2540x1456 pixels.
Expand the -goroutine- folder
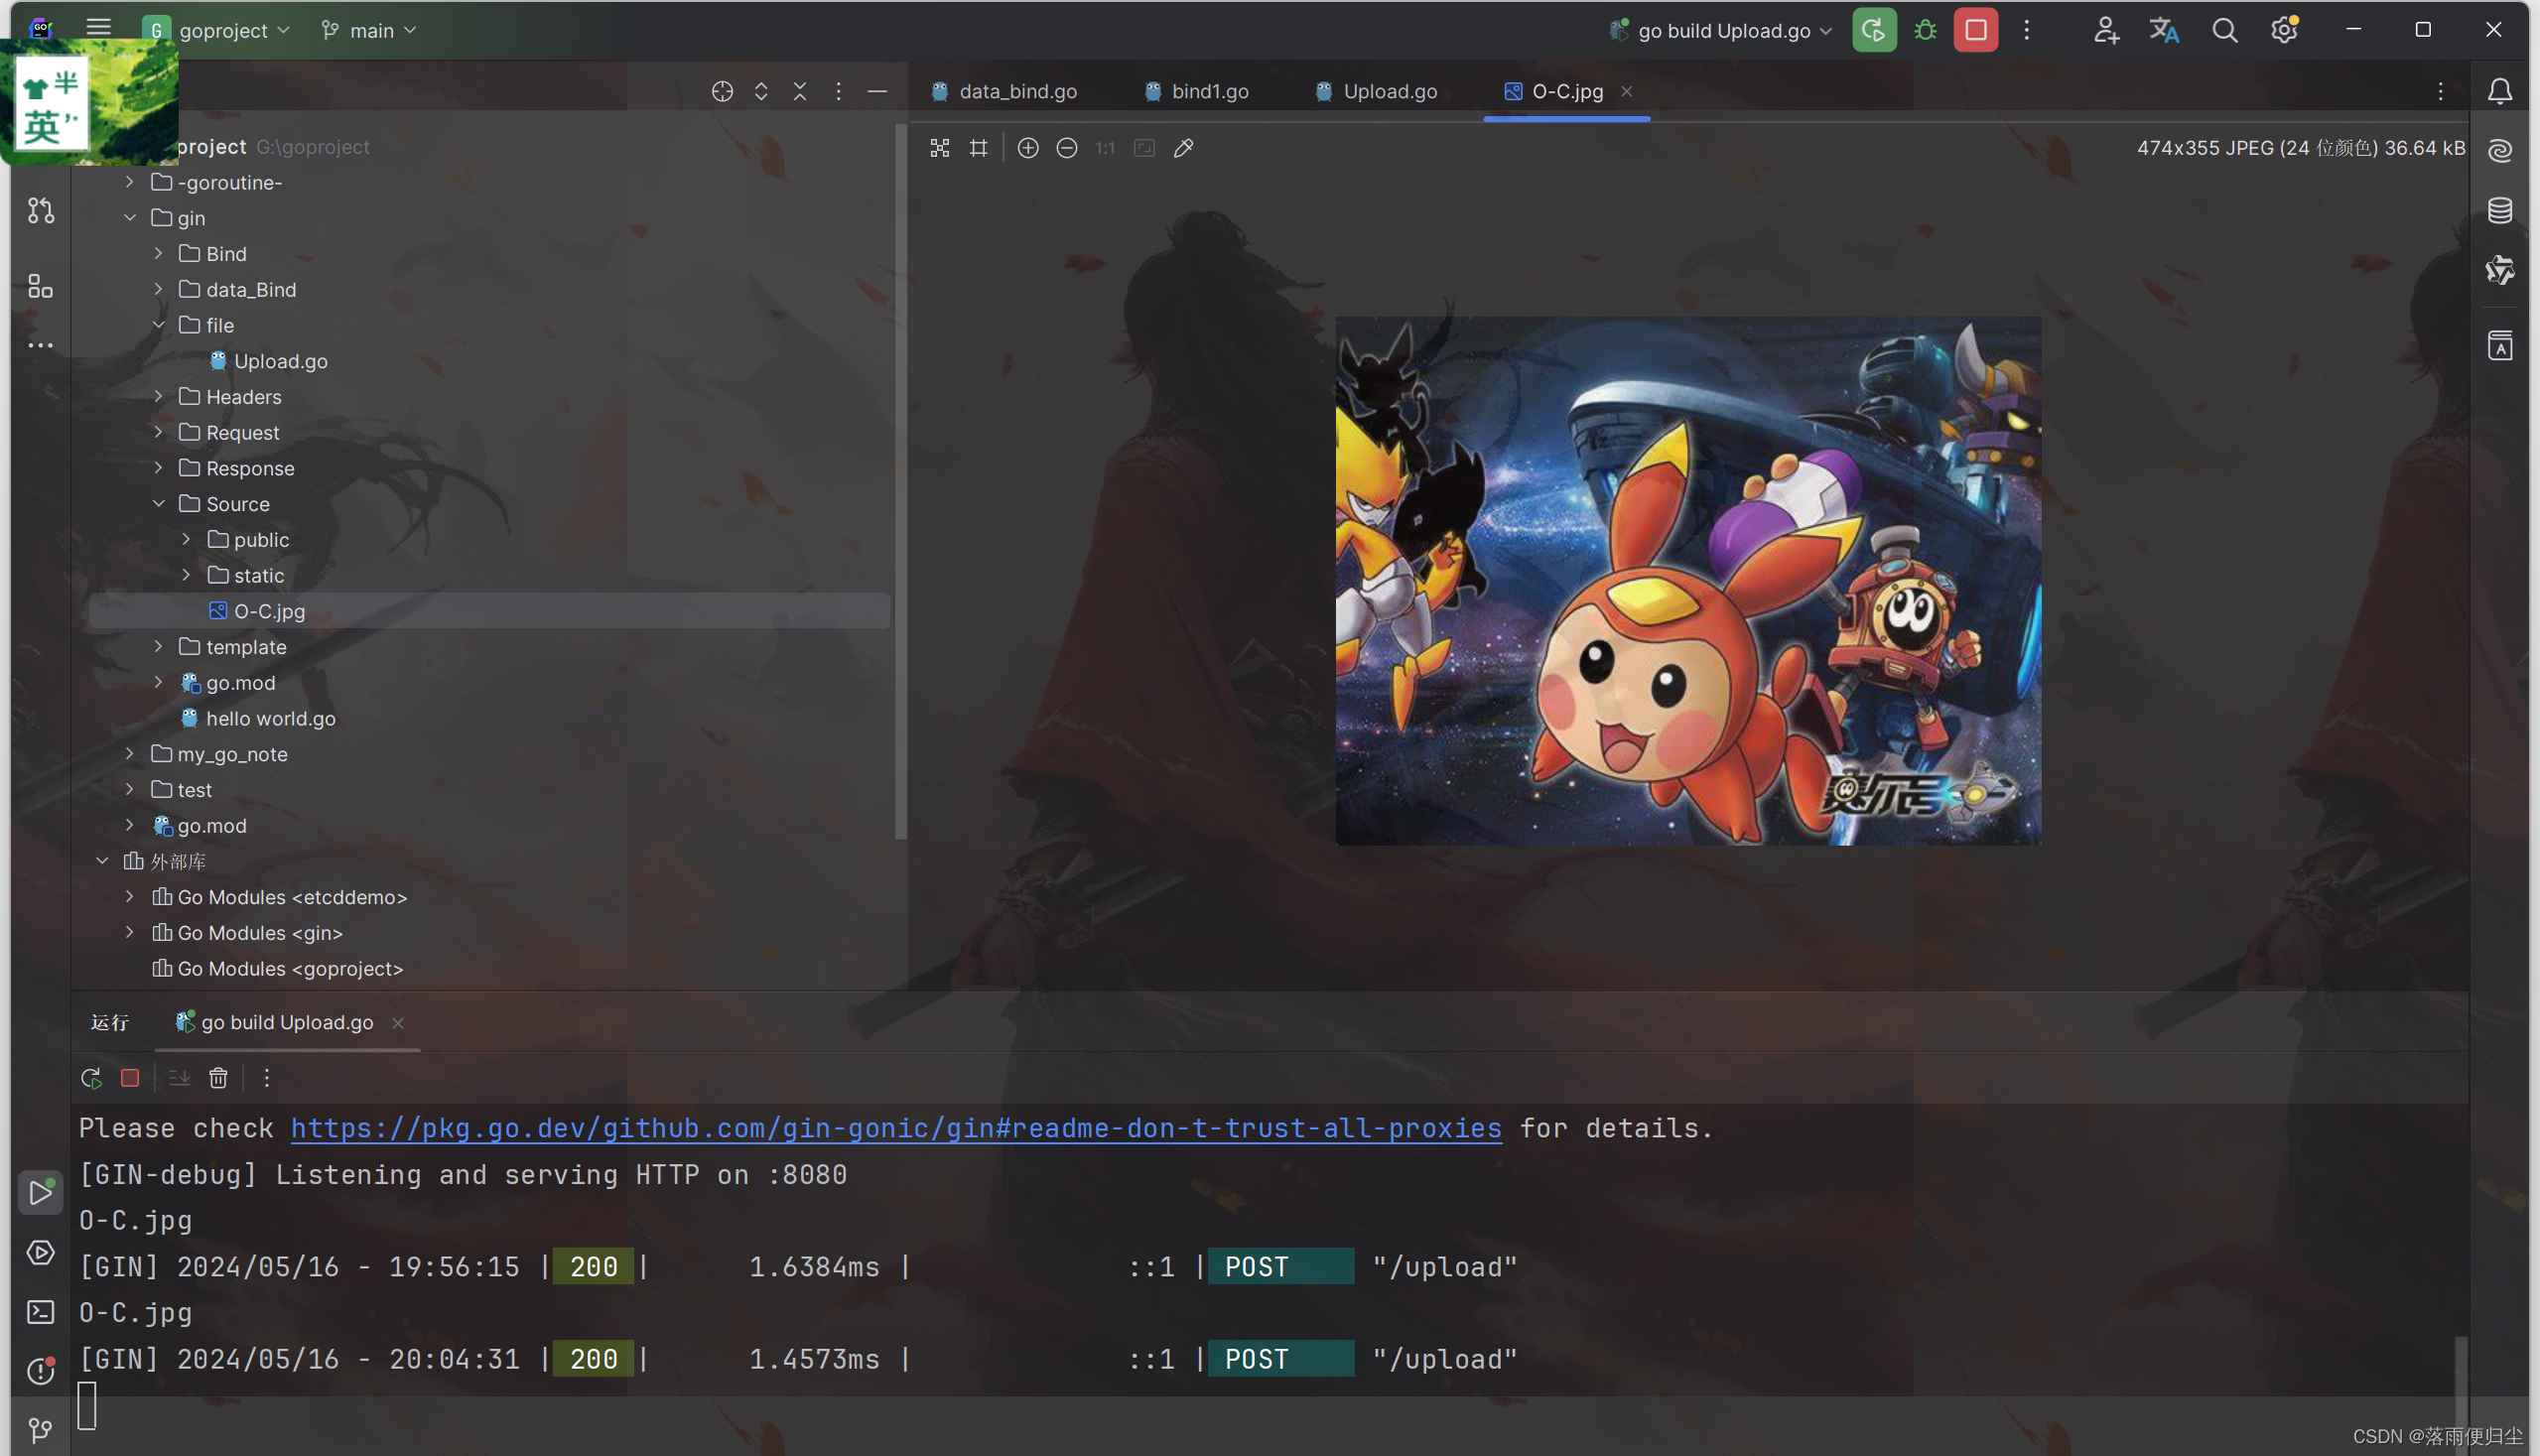click(x=129, y=182)
